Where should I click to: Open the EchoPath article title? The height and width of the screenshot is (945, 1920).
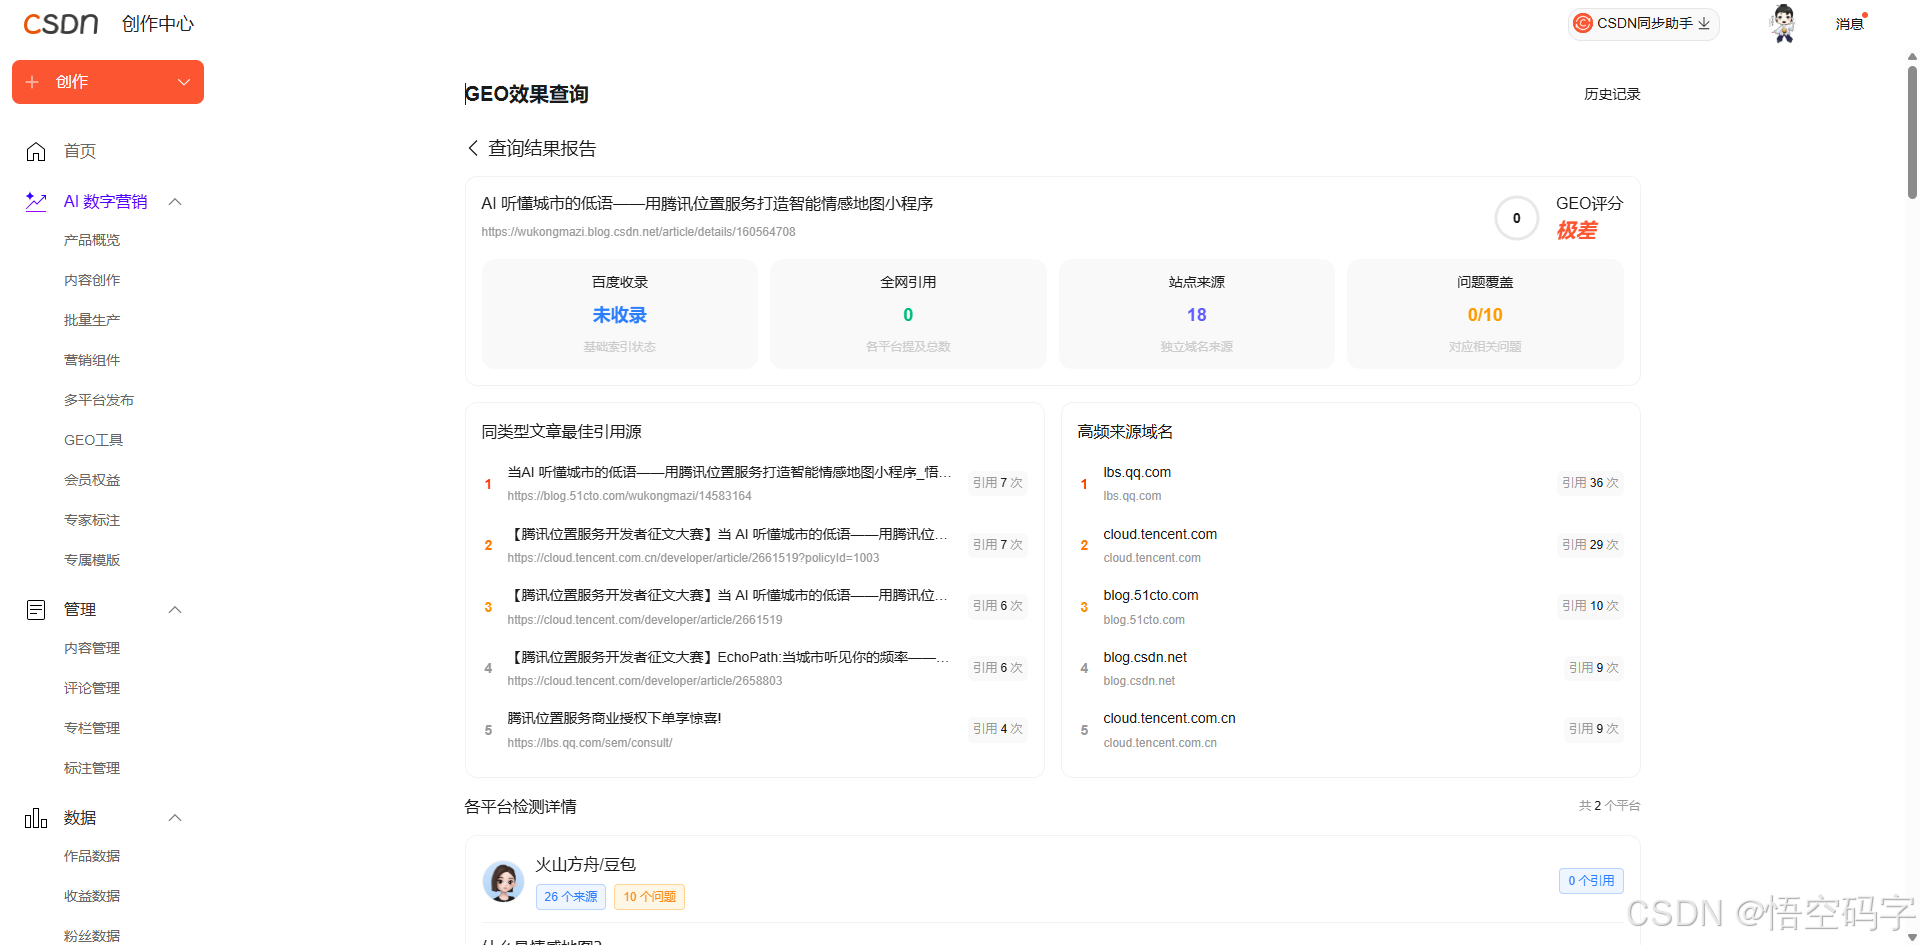click(728, 657)
